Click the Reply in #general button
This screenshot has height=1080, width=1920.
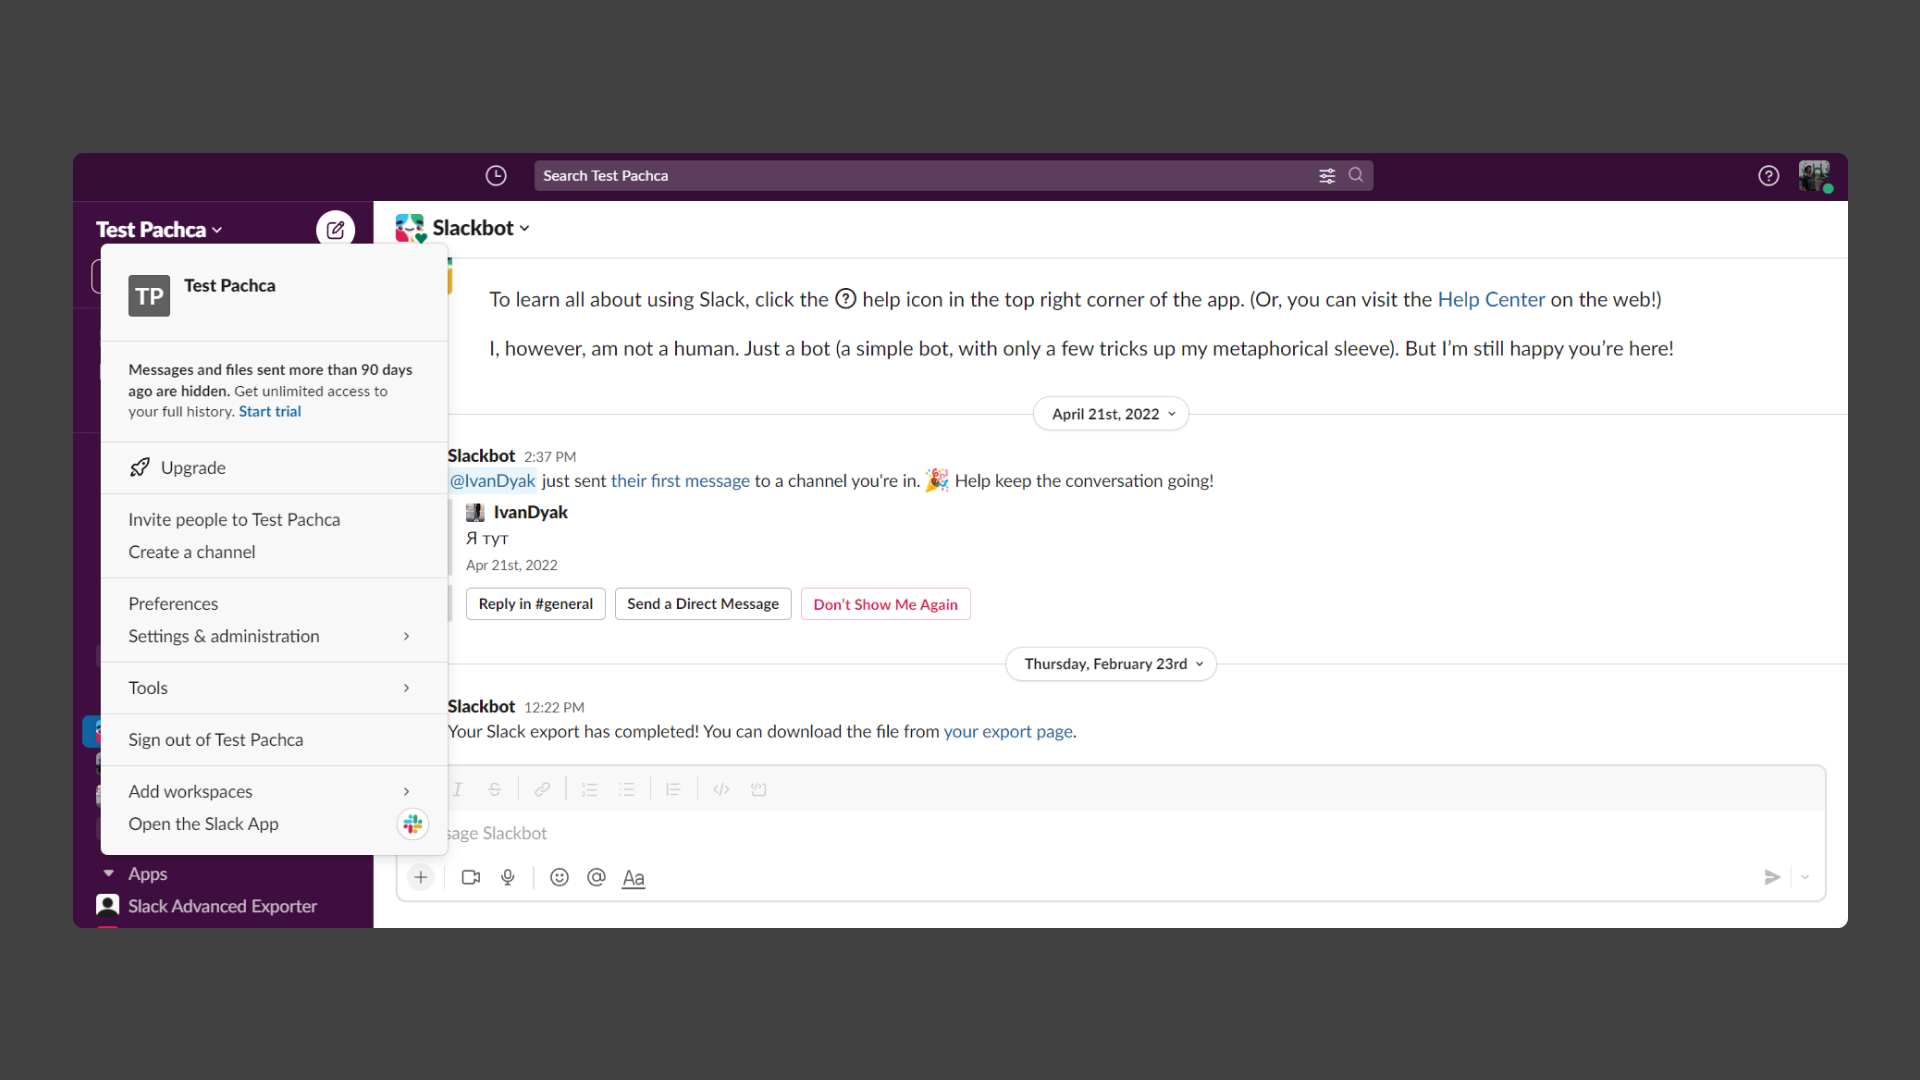(535, 604)
